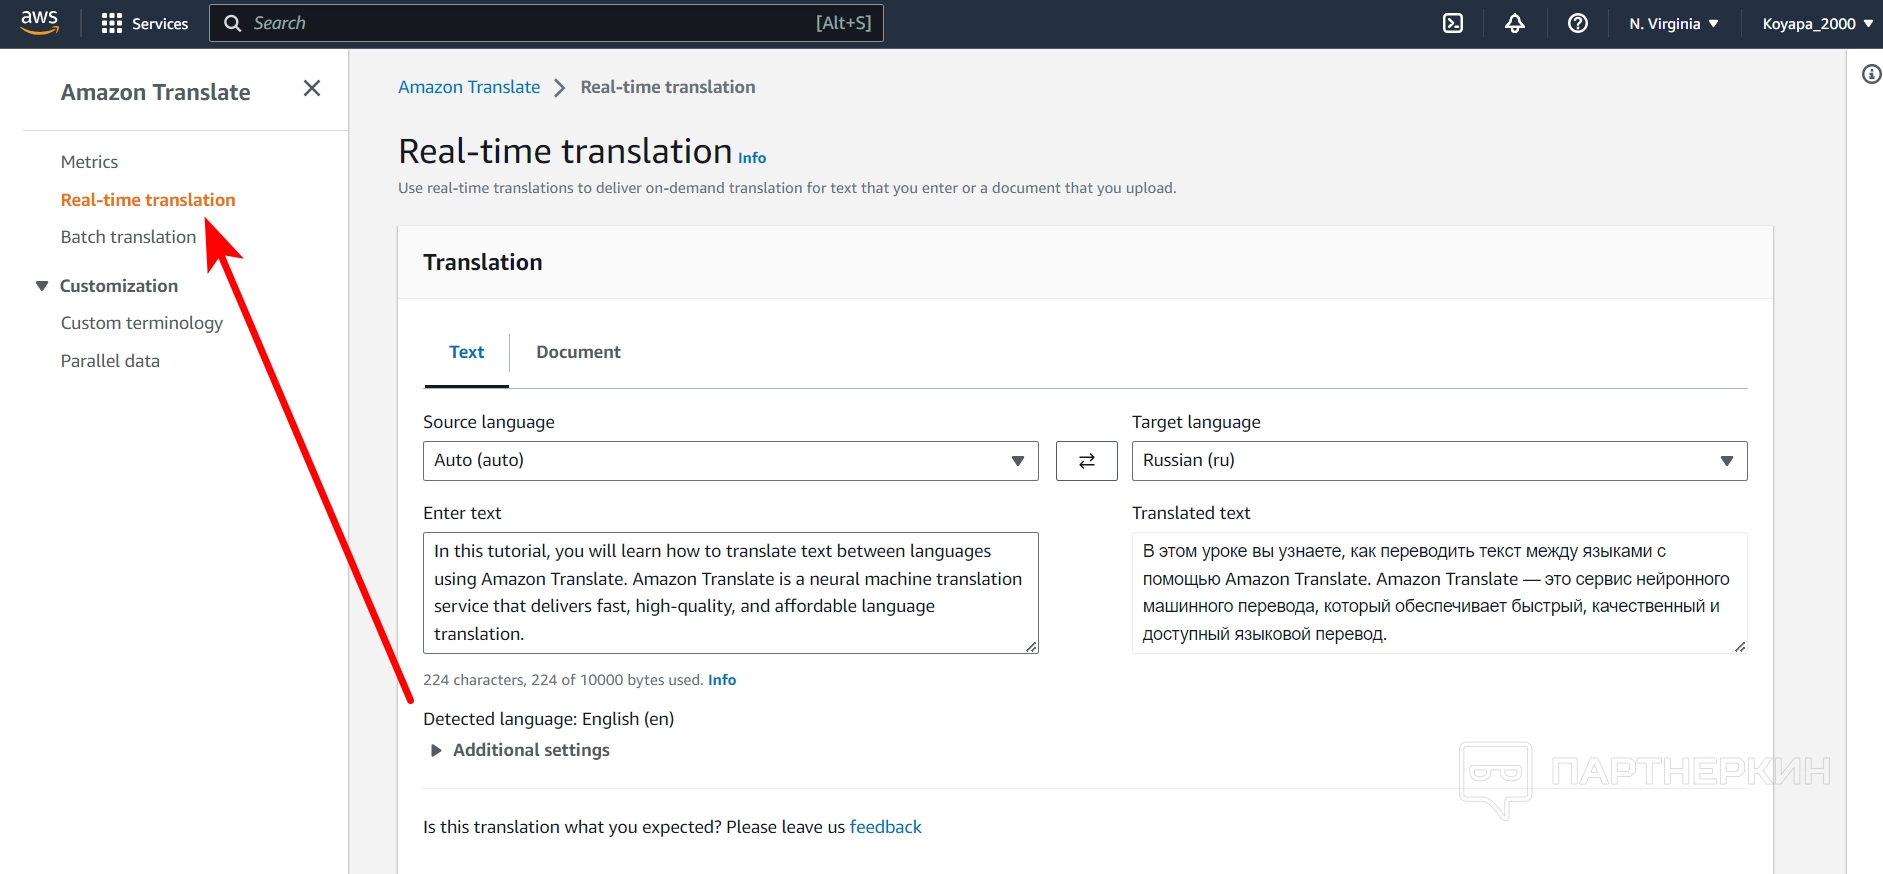The width and height of the screenshot is (1883, 874).
Task: Close the Amazon Translate side navigation
Action: 312,89
